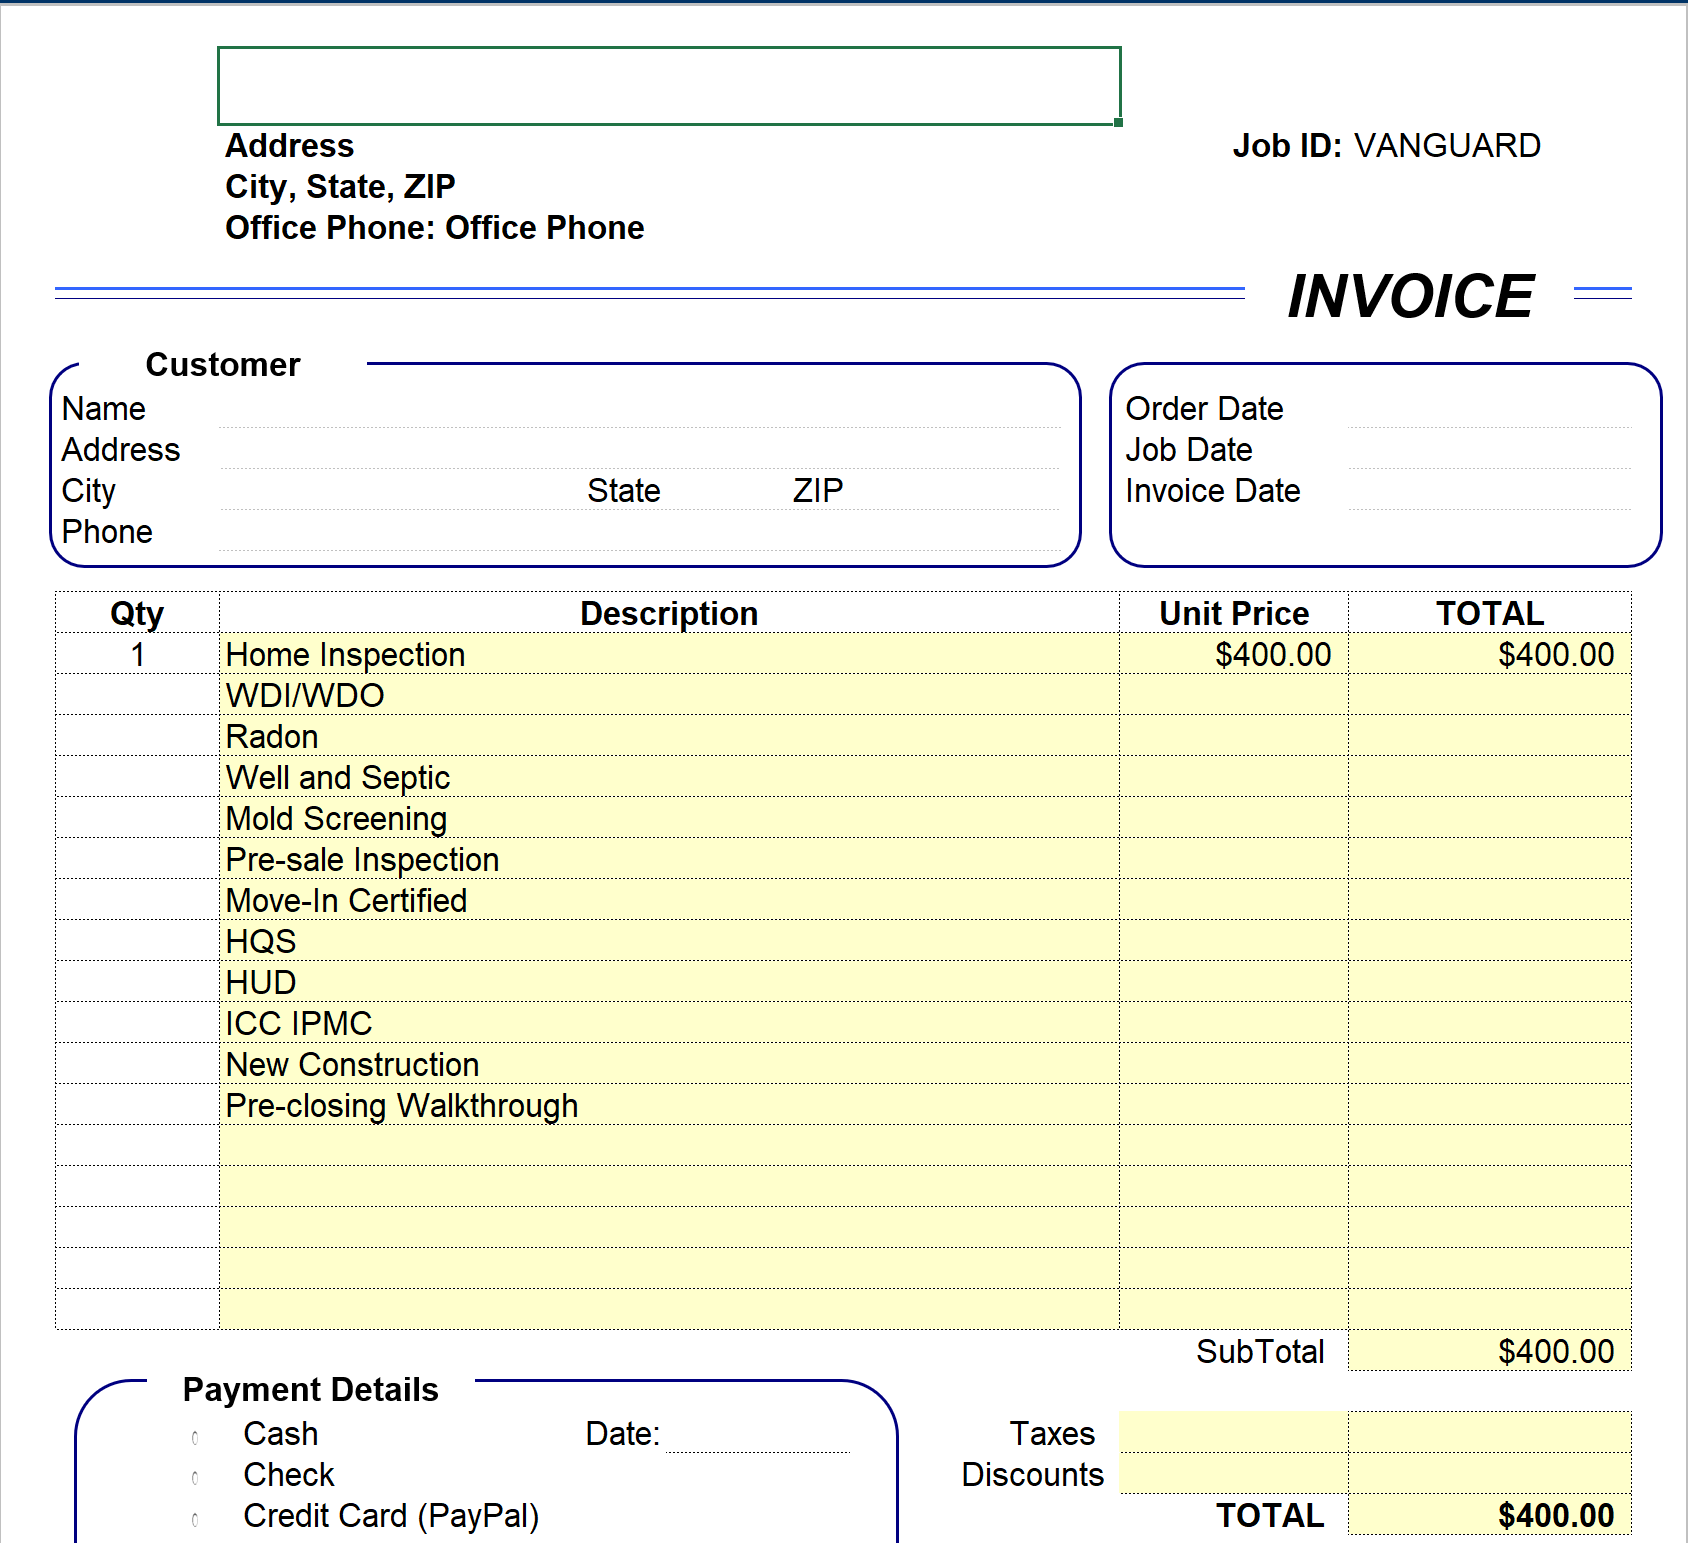Image resolution: width=1688 pixels, height=1543 pixels.
Task: Click the Discounts cell in TOTAL column
Action: pos(1489,1474)
